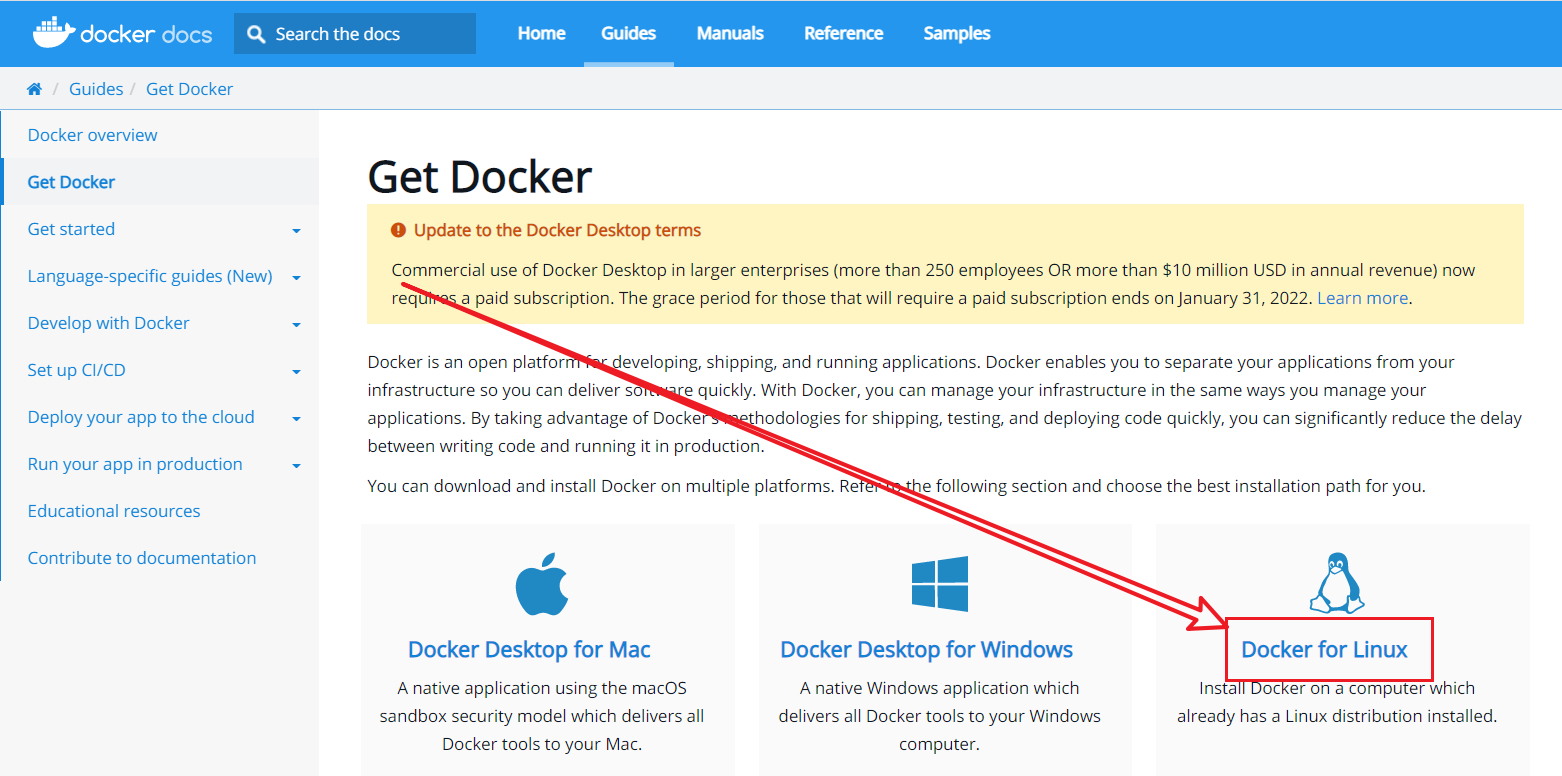Expand Run your app in production arrow
1562x776 pixels.
(x=296, y=466)
